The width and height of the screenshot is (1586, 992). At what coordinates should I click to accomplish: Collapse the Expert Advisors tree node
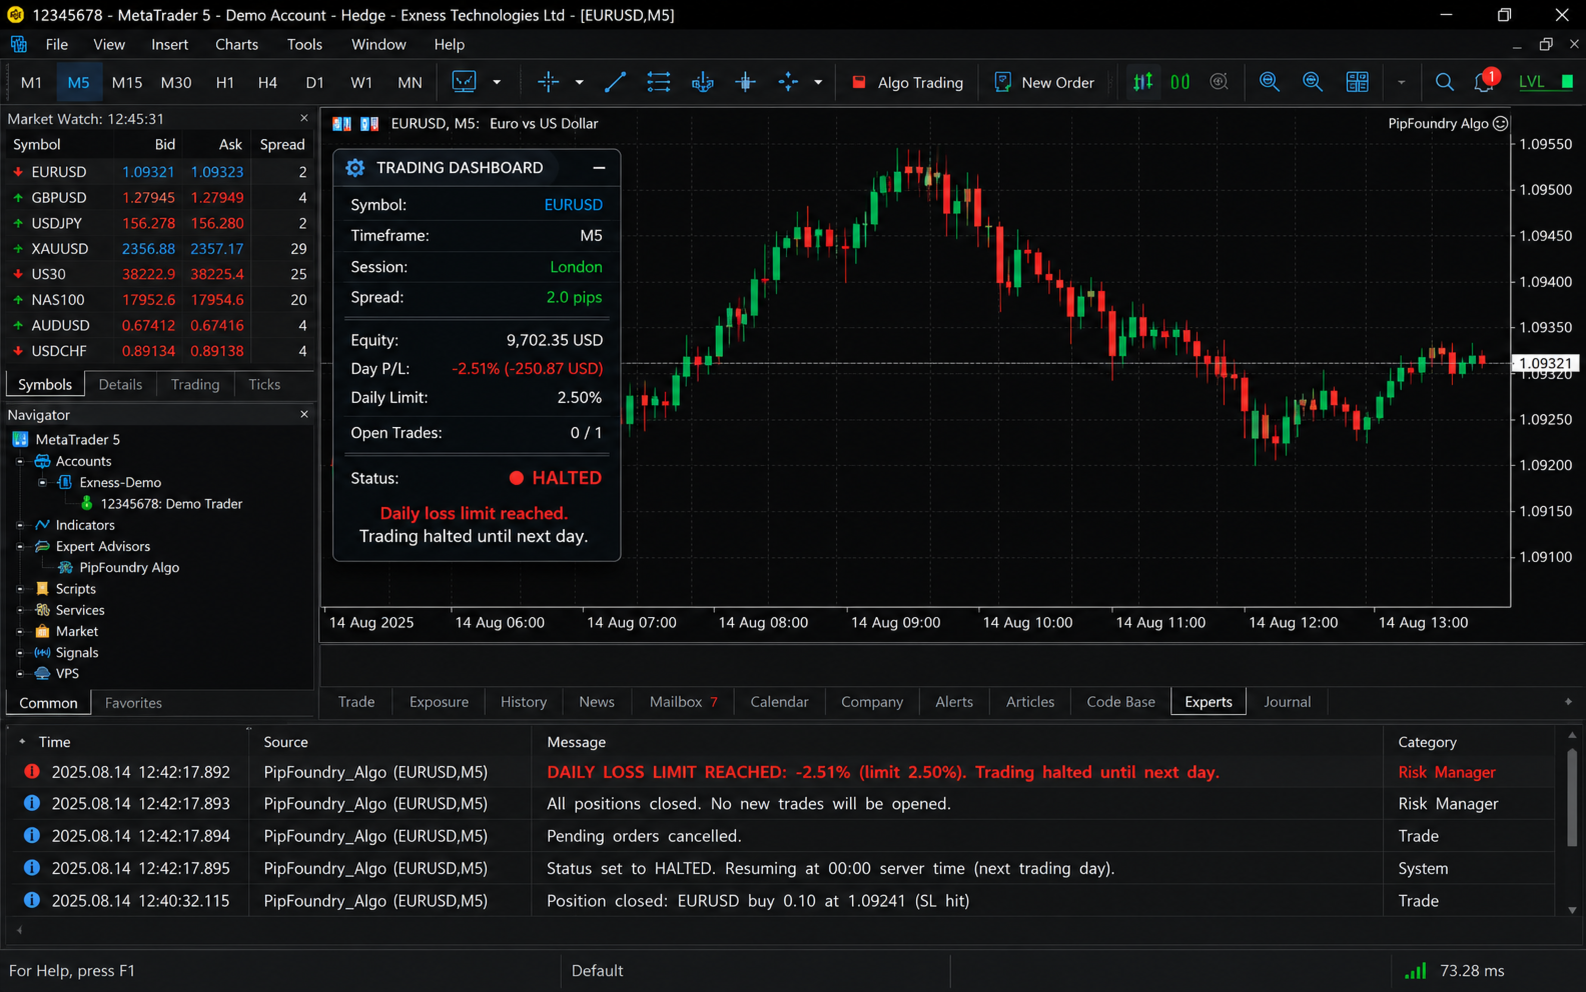click(x=20, y=546)
